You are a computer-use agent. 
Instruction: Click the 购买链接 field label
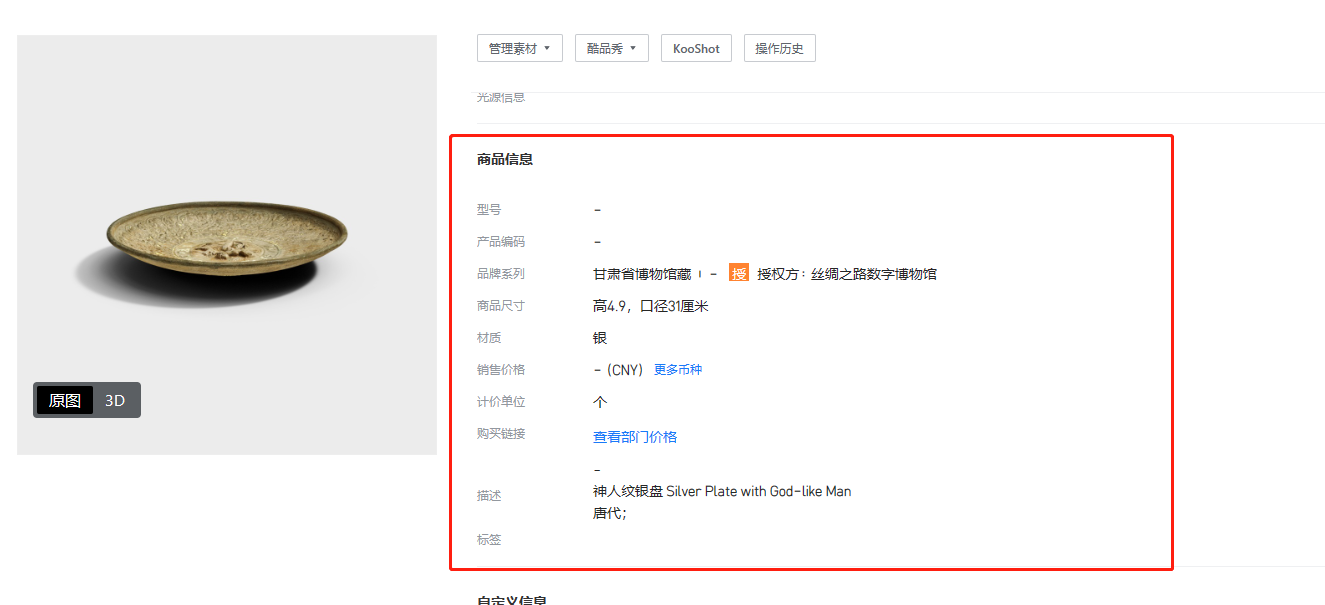[x=501, y=433]
